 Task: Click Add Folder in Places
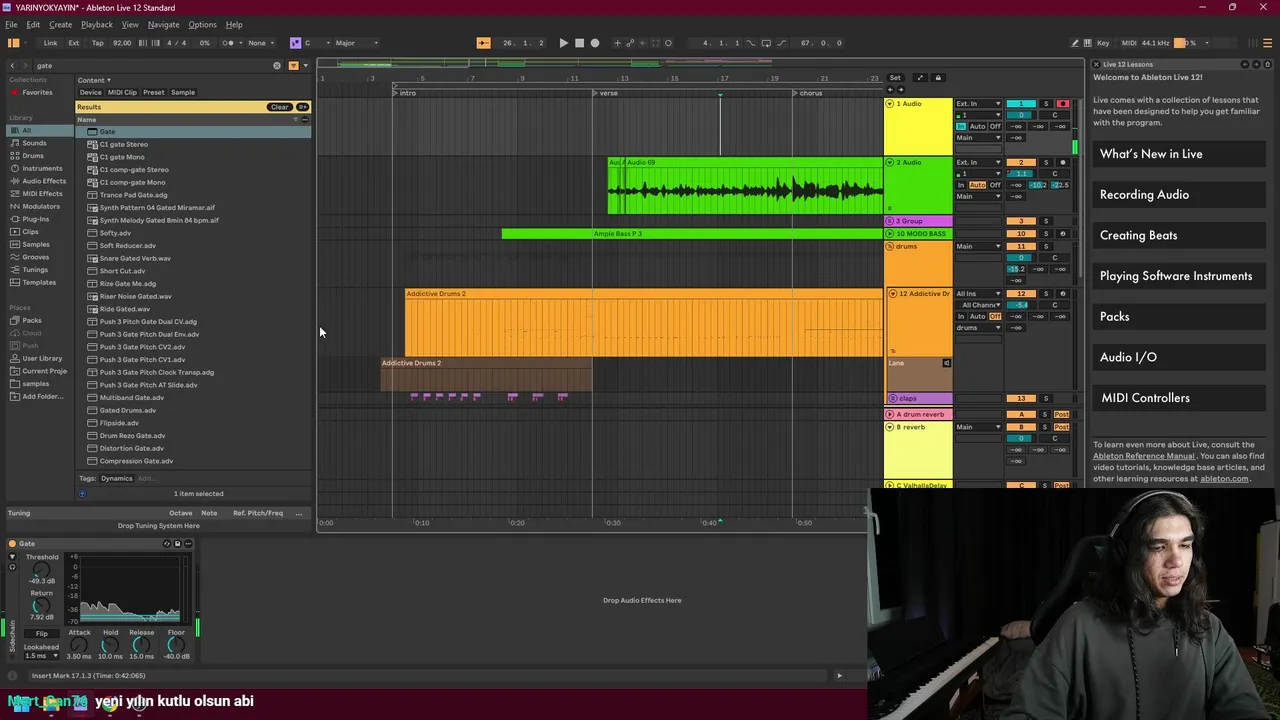point(43,396)
